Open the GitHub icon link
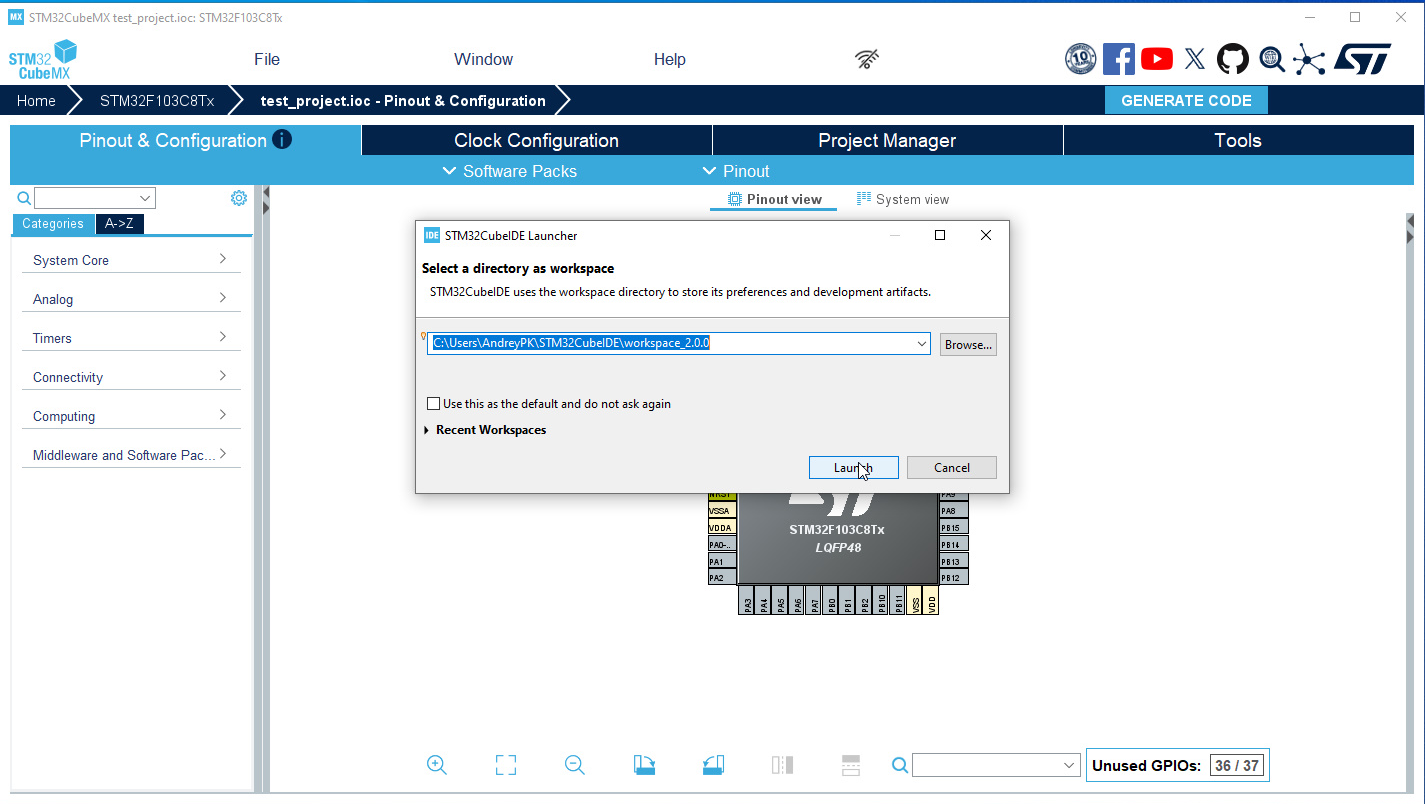The height and width of the screenshot is (804, 1425). pyautogui.click(x=1233, y=59)
